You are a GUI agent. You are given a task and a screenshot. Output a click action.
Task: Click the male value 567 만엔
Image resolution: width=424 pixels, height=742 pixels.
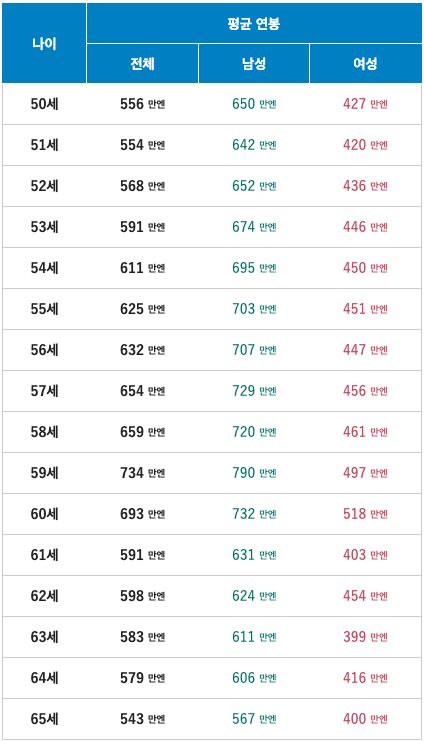(x=254, y=719)
